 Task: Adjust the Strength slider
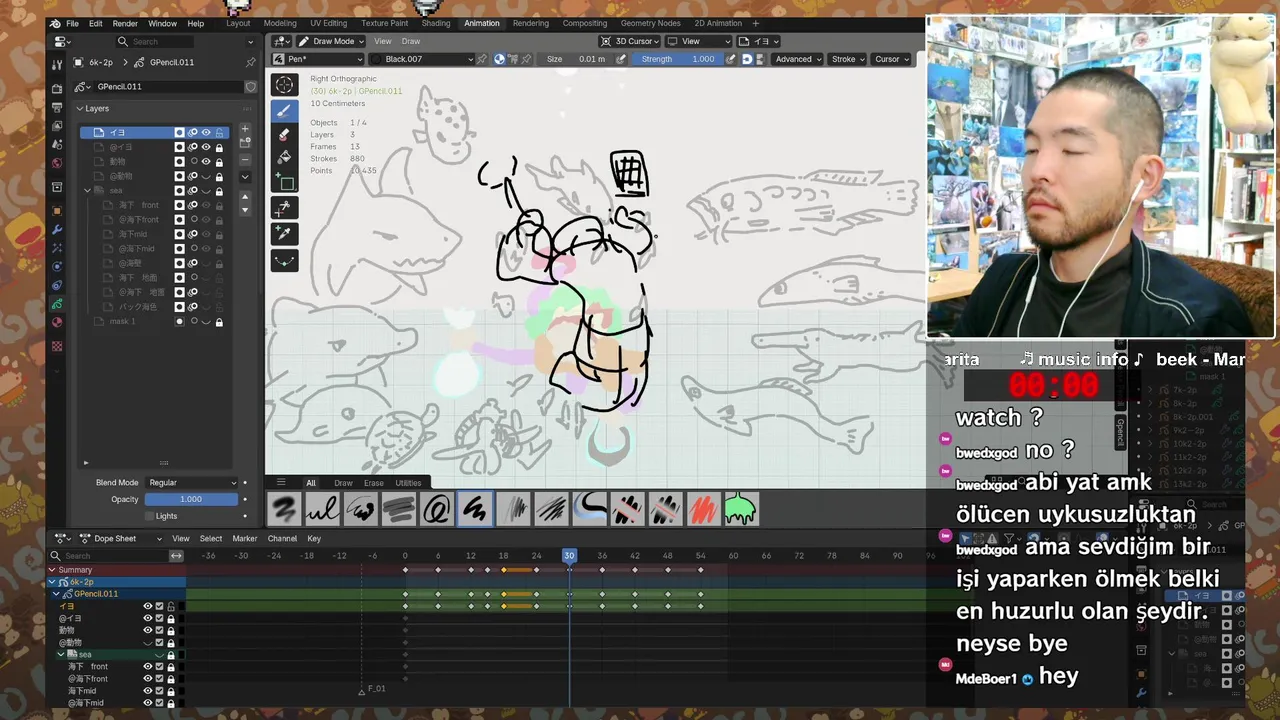pos(679,59)
